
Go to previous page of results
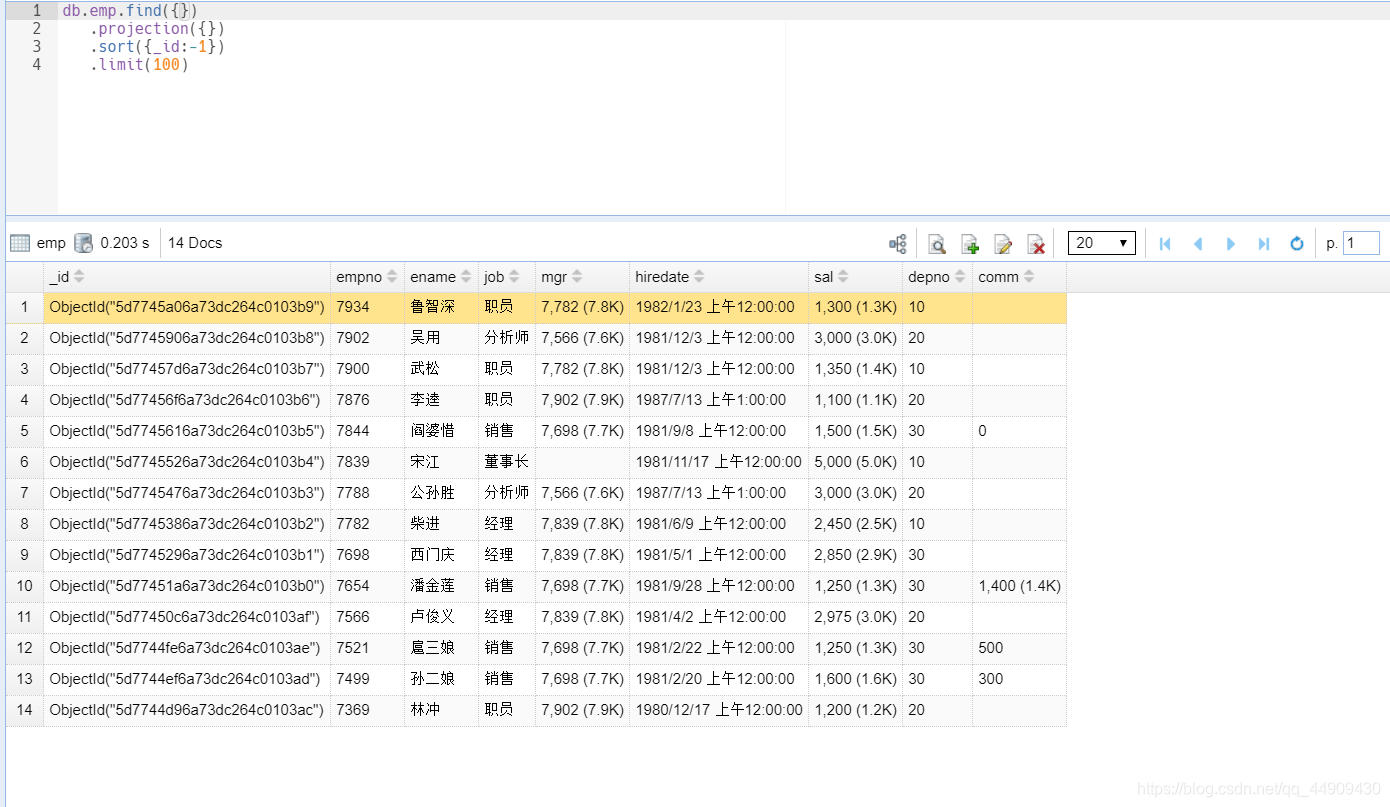pyautogui.click(x=1198, y=243)
